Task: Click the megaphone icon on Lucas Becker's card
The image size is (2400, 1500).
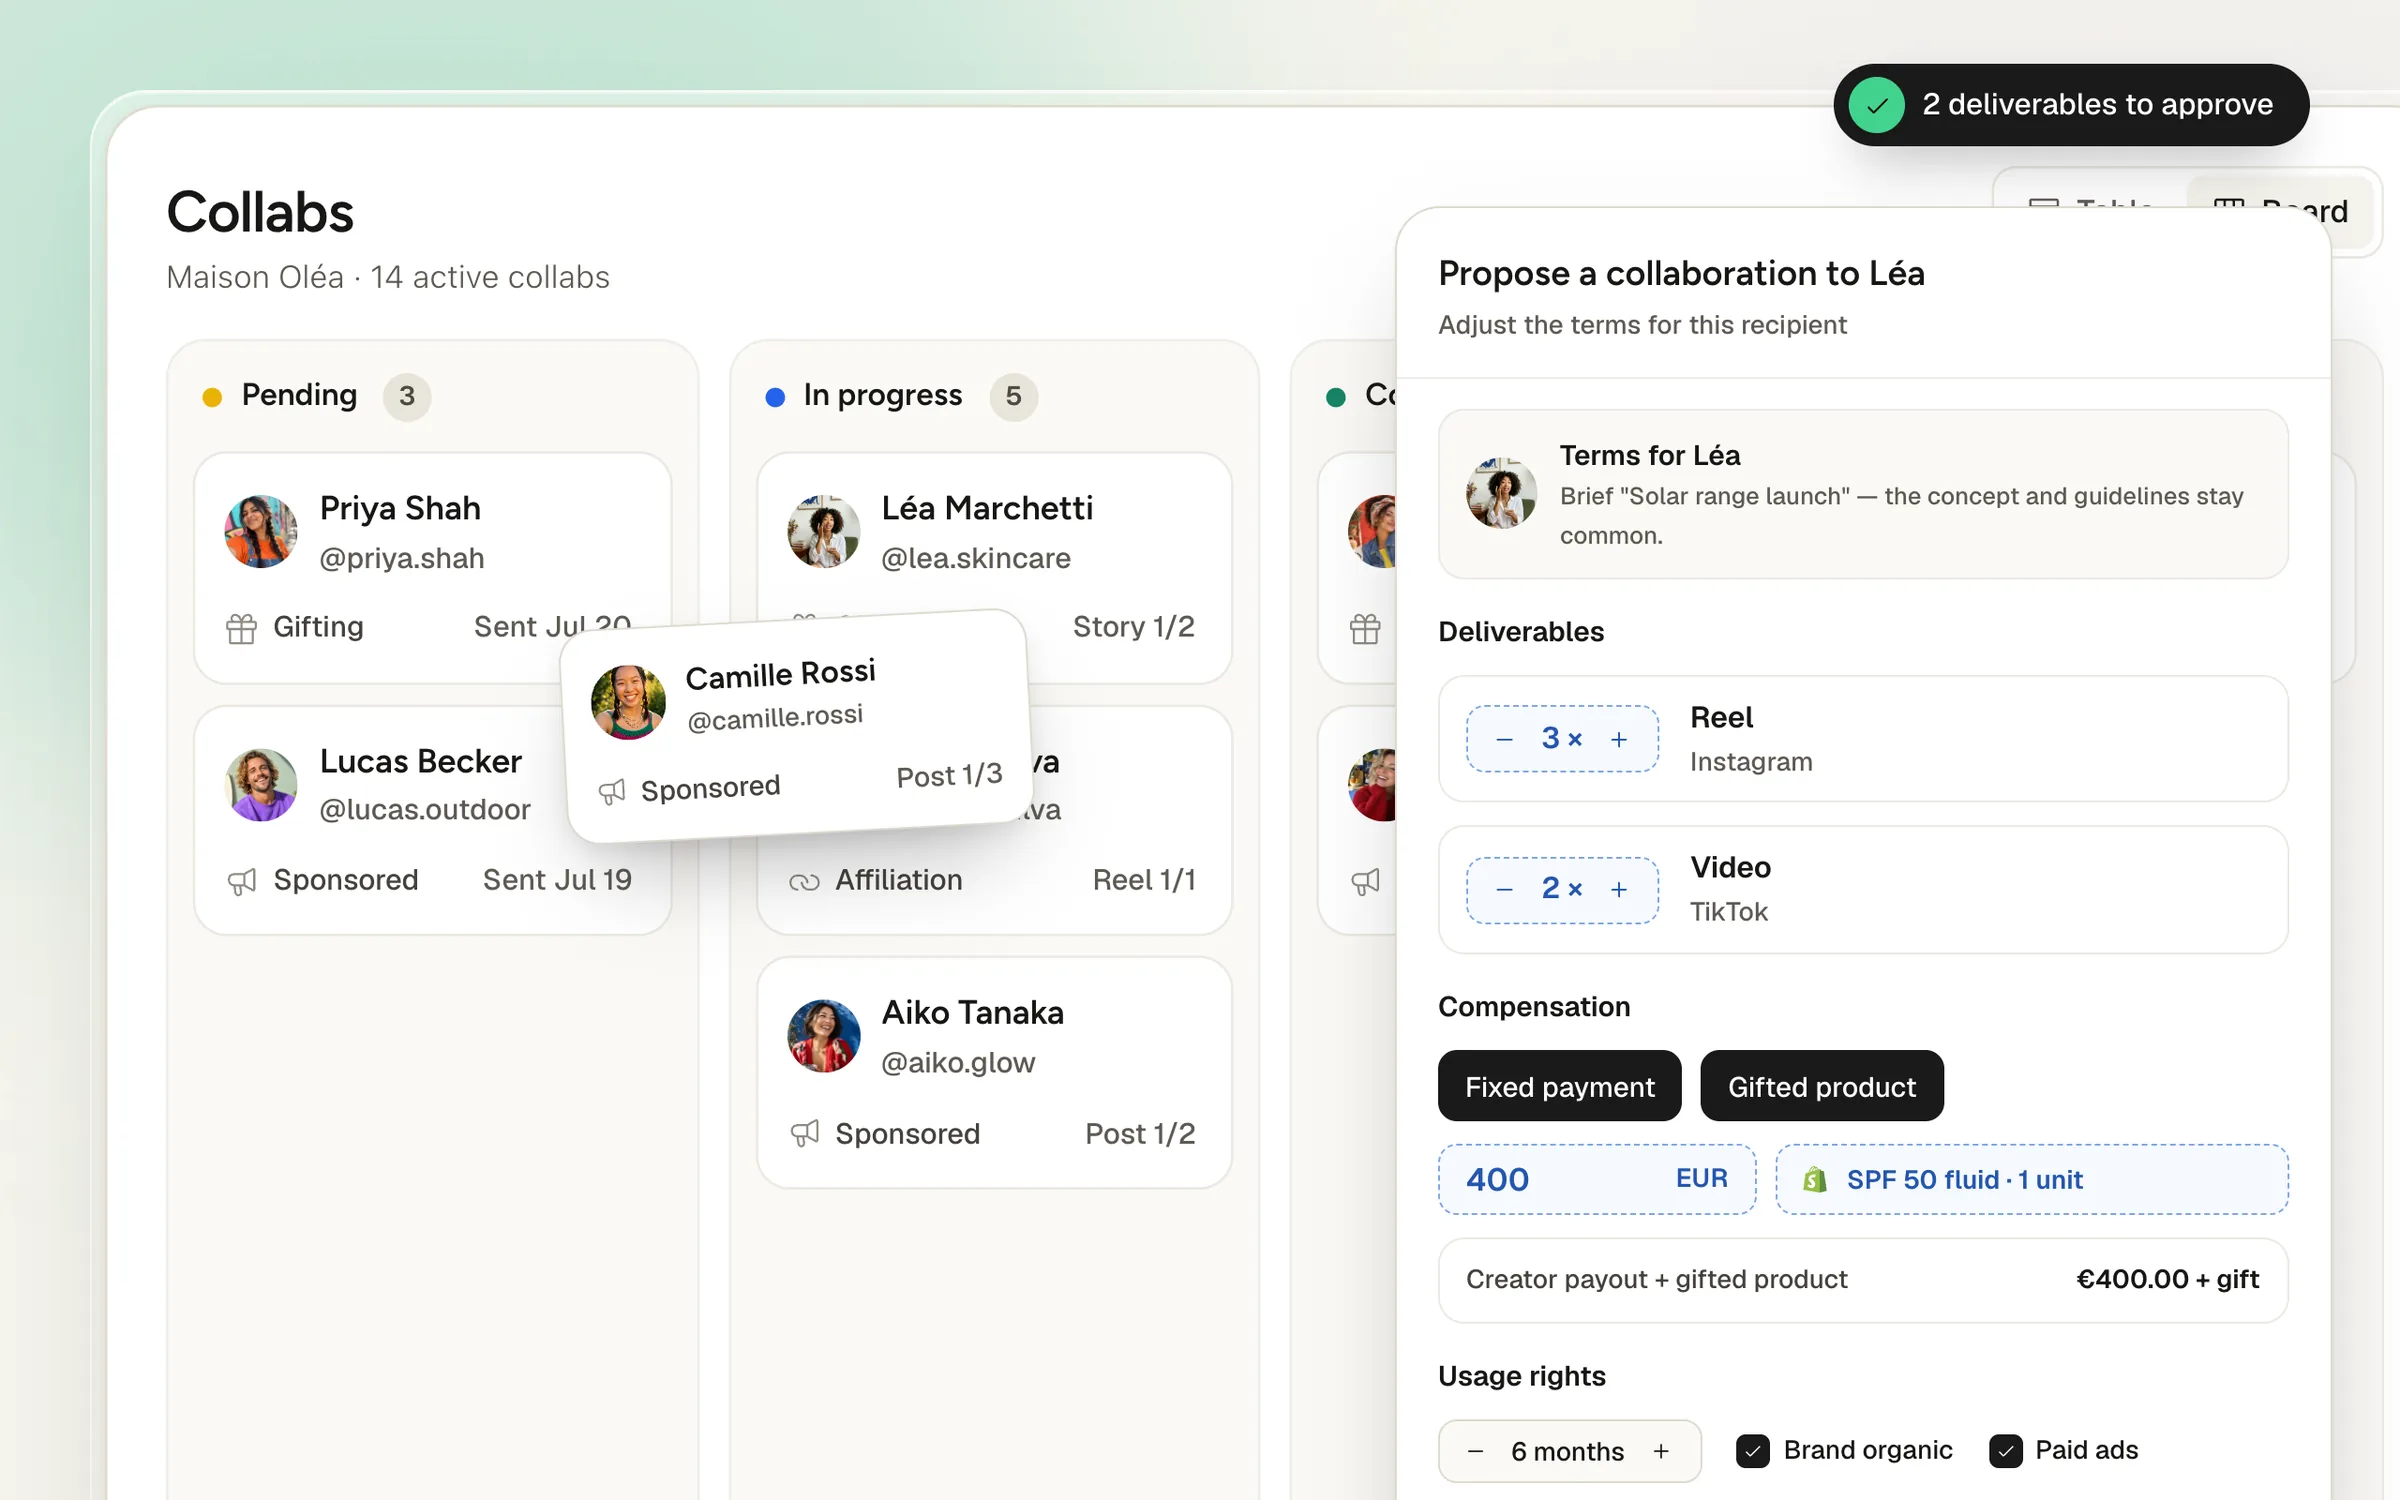Action: pos(241,881)
